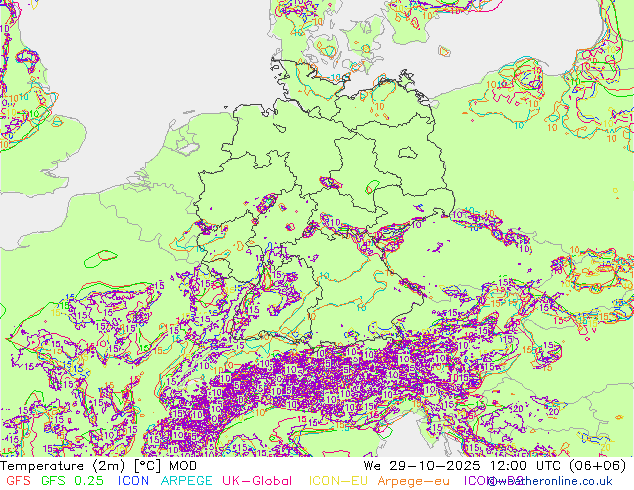Click the "(06+06)" forecast run text
Image resolution: width=634 pixels, height=490 pixels.
597,466
